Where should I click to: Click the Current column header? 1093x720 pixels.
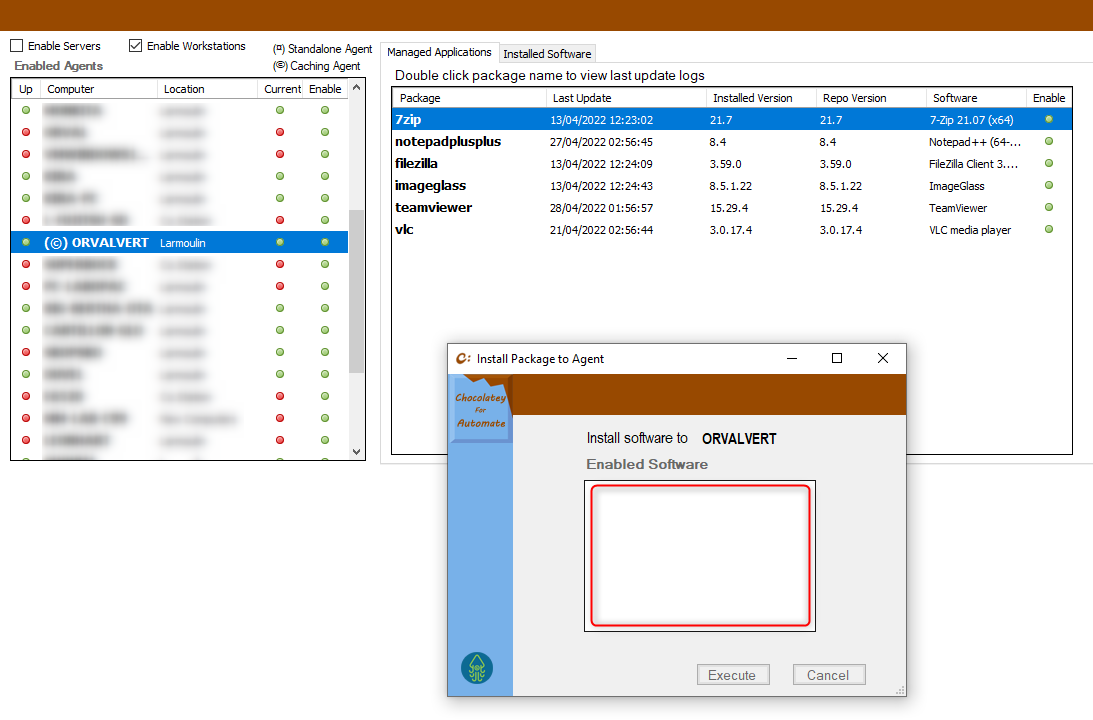pyautogui.click(x=282, y=89)
